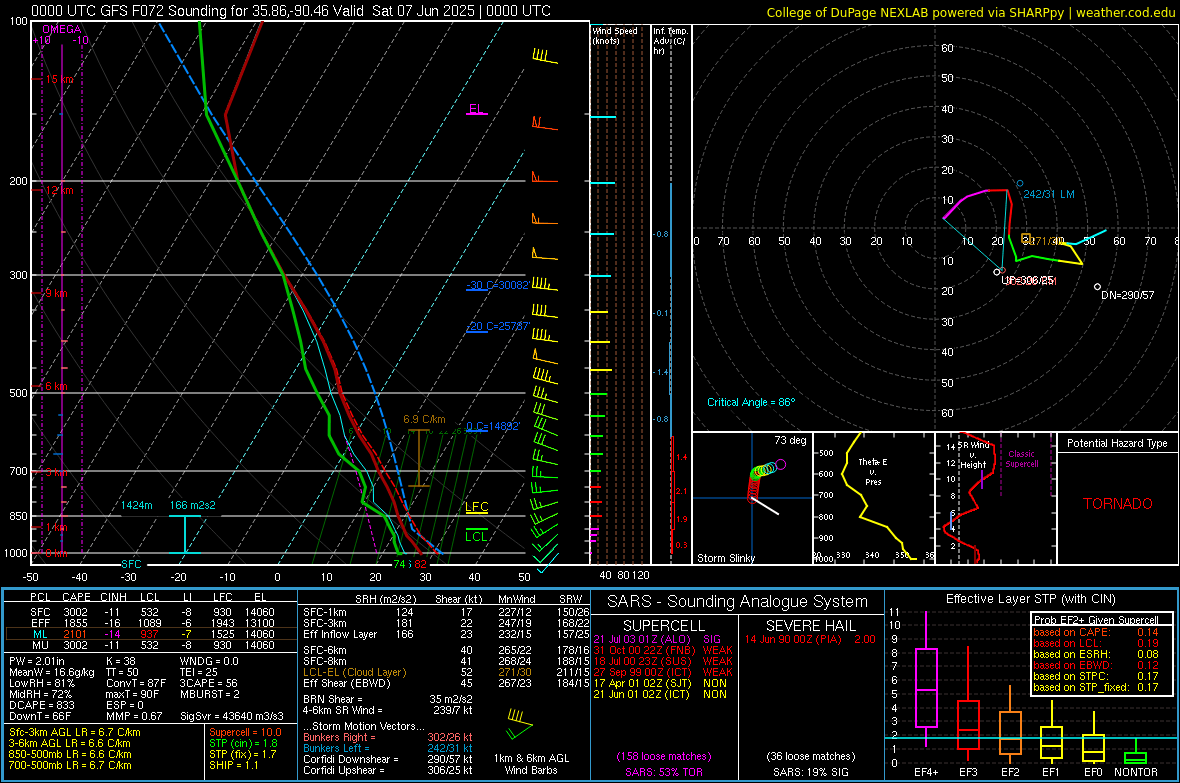
Task: Click the 'DownT = 66F' value
Action: (x=40, y=716)
